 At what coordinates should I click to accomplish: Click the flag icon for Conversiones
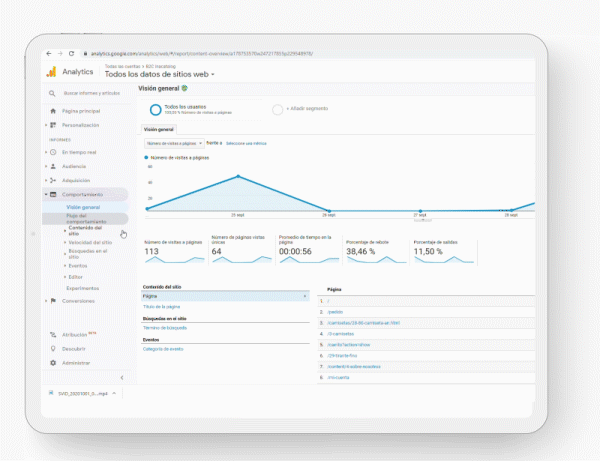53,301
